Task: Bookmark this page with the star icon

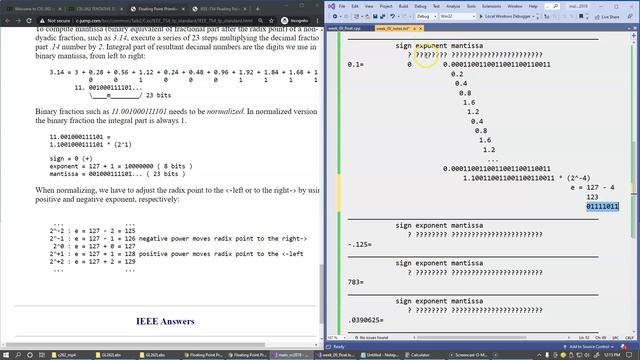Action: click(271, 20)
